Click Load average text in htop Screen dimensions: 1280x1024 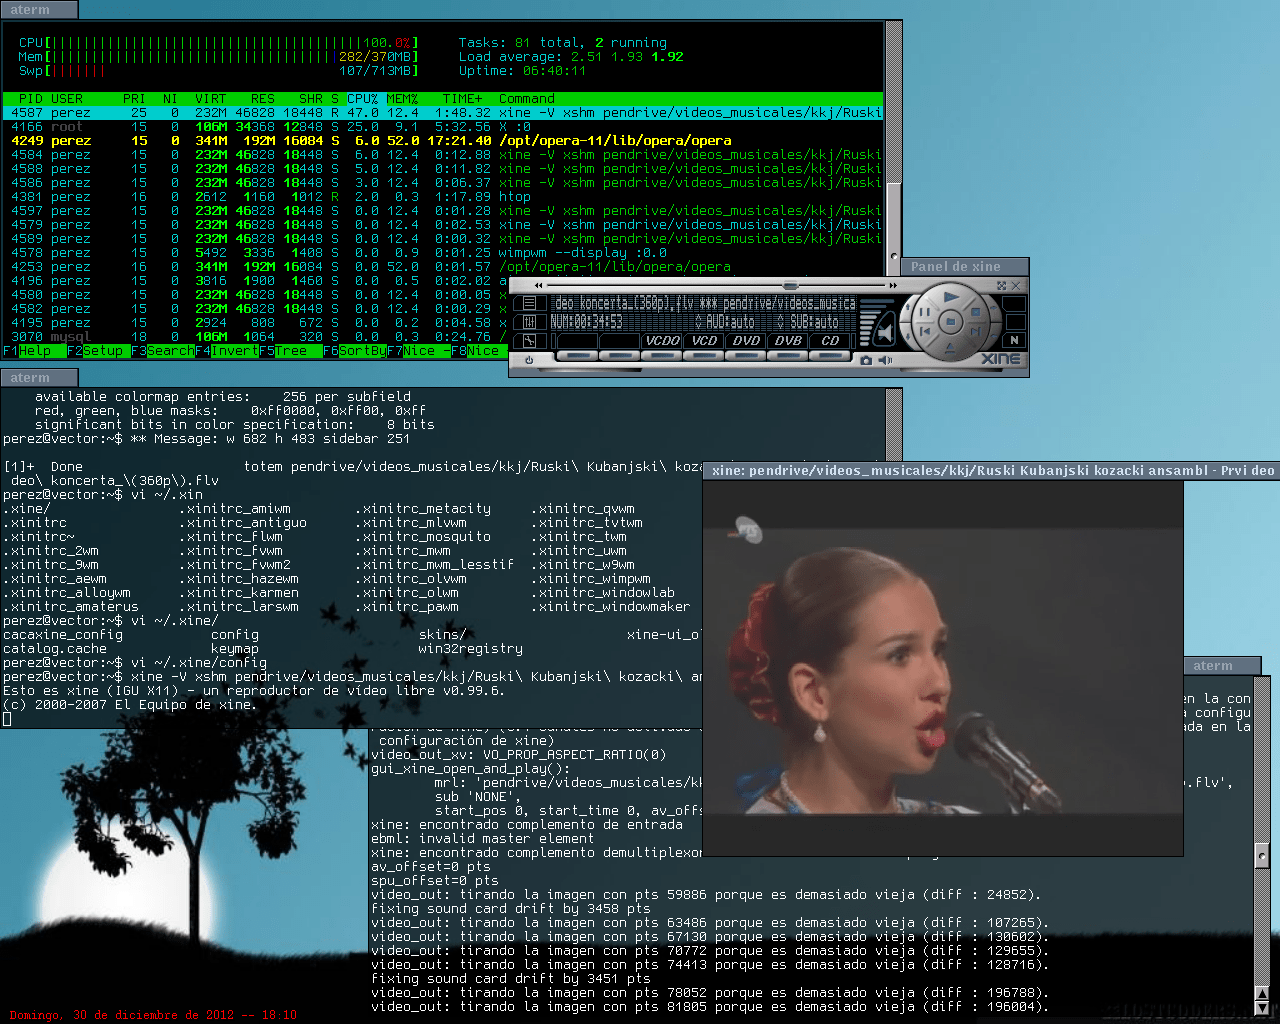tap(571, 57)
